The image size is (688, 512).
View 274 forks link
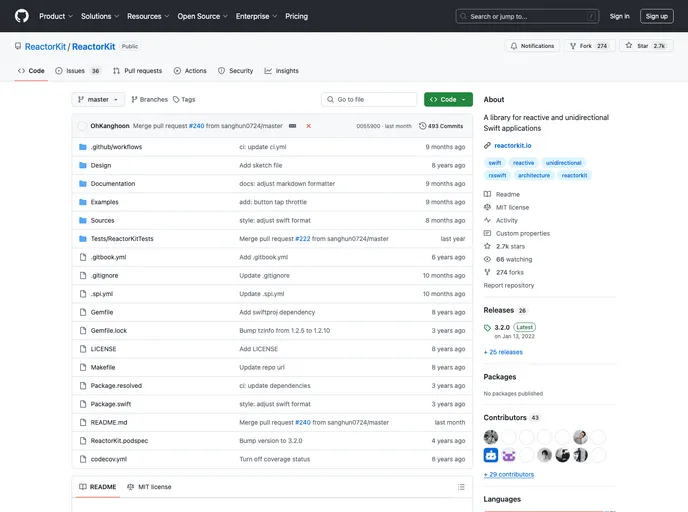coord(504,272)
